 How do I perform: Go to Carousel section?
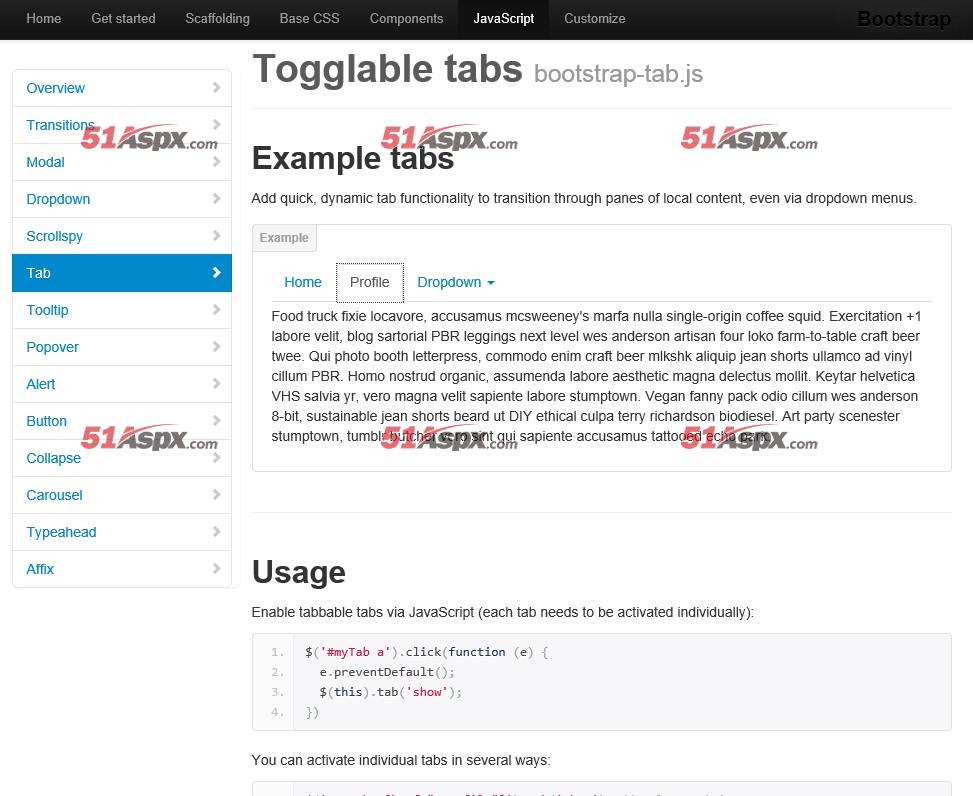(122, 494)
